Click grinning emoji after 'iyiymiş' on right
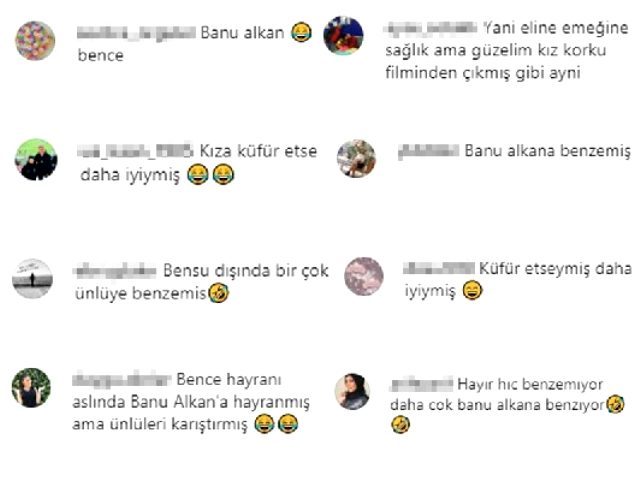This screenshot has width=640, height=486. coord(473,291)
